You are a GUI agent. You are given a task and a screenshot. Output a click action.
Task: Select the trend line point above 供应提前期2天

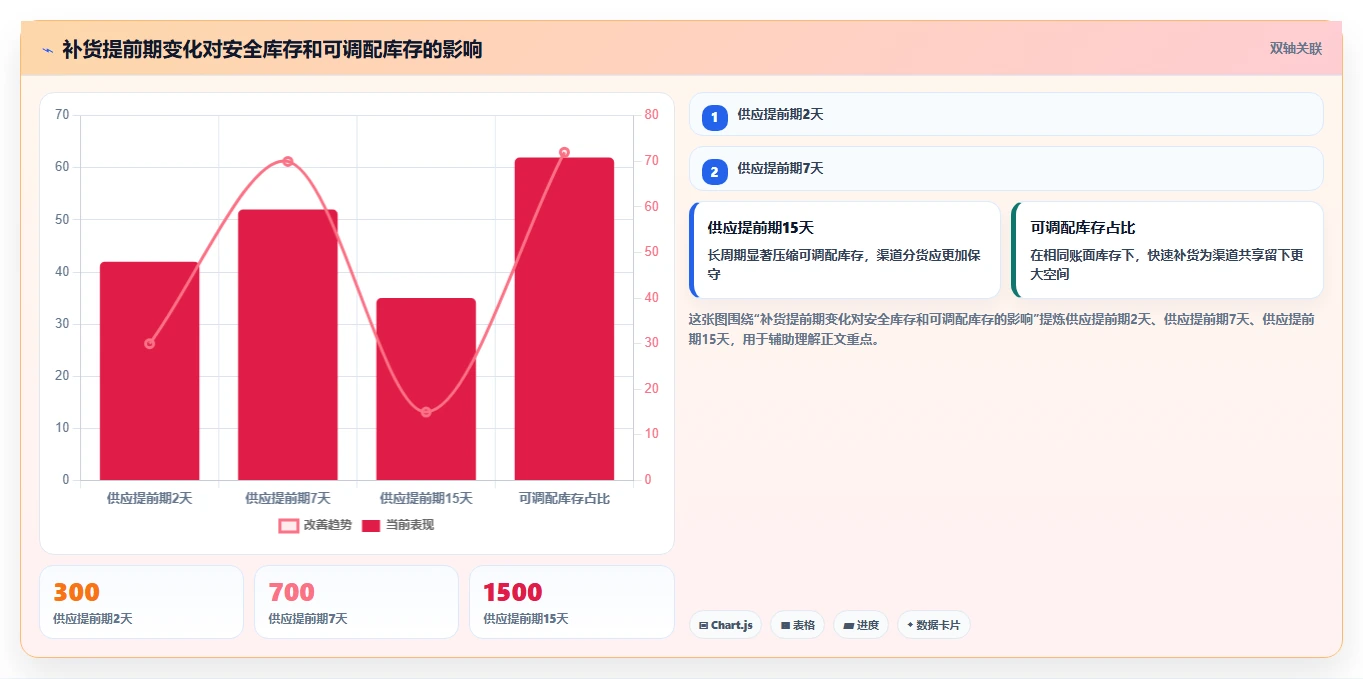[x=150, y=343]
